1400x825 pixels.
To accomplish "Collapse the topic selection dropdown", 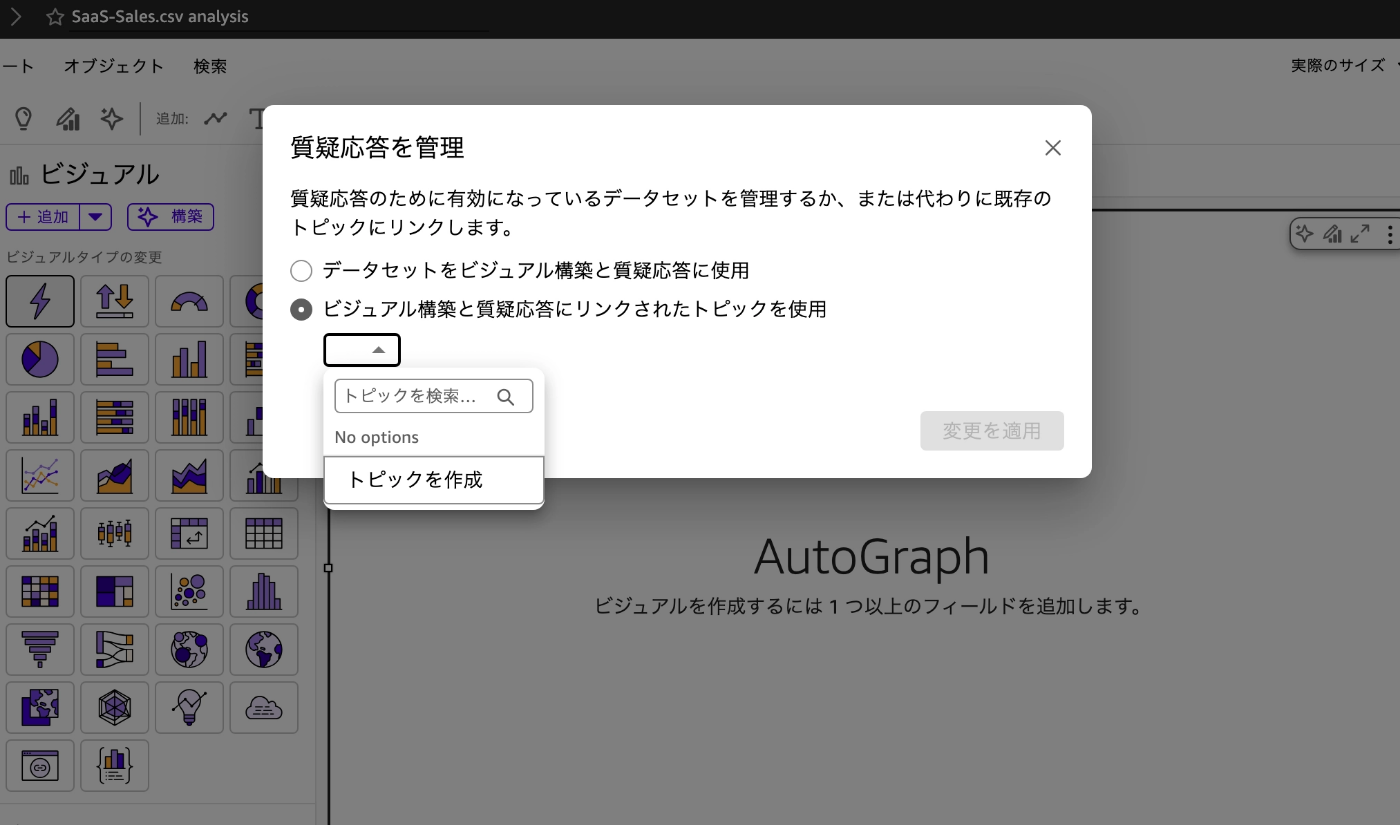I will coord(362,350).
